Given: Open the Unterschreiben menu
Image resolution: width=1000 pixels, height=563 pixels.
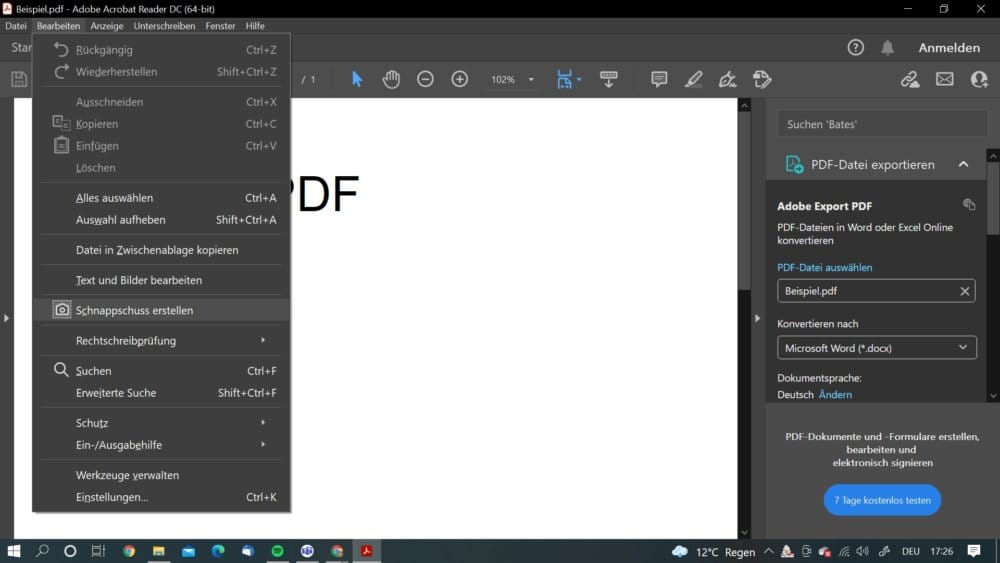Looking at the screenshot, I should [165, 26].
